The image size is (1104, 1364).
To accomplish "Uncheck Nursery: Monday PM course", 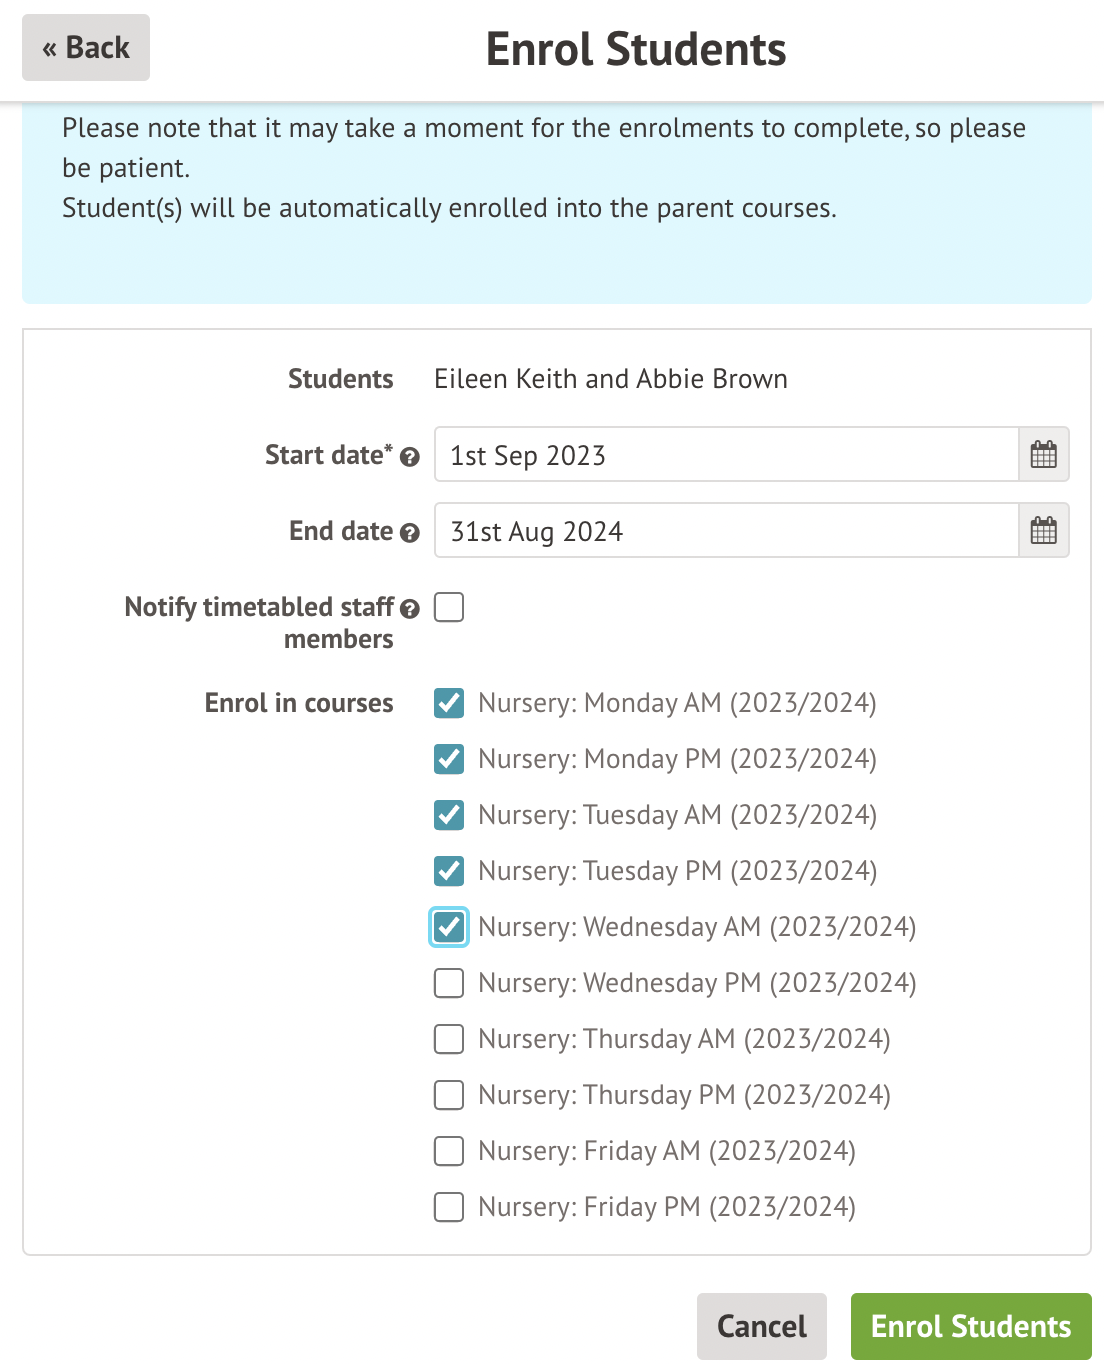I will coord(448,759).
